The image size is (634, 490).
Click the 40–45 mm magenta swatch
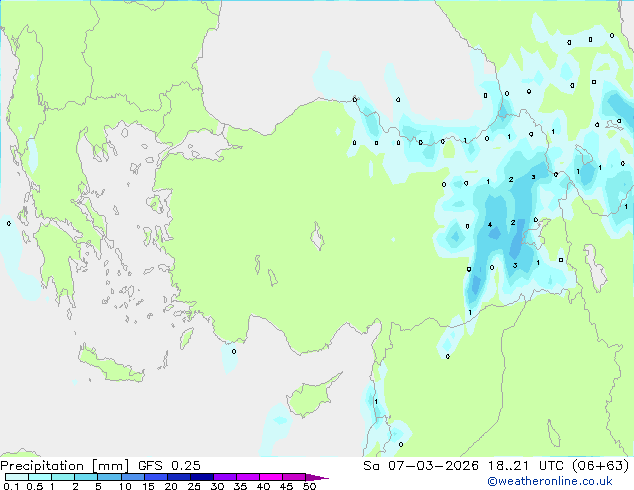click(x=271, y=477)
